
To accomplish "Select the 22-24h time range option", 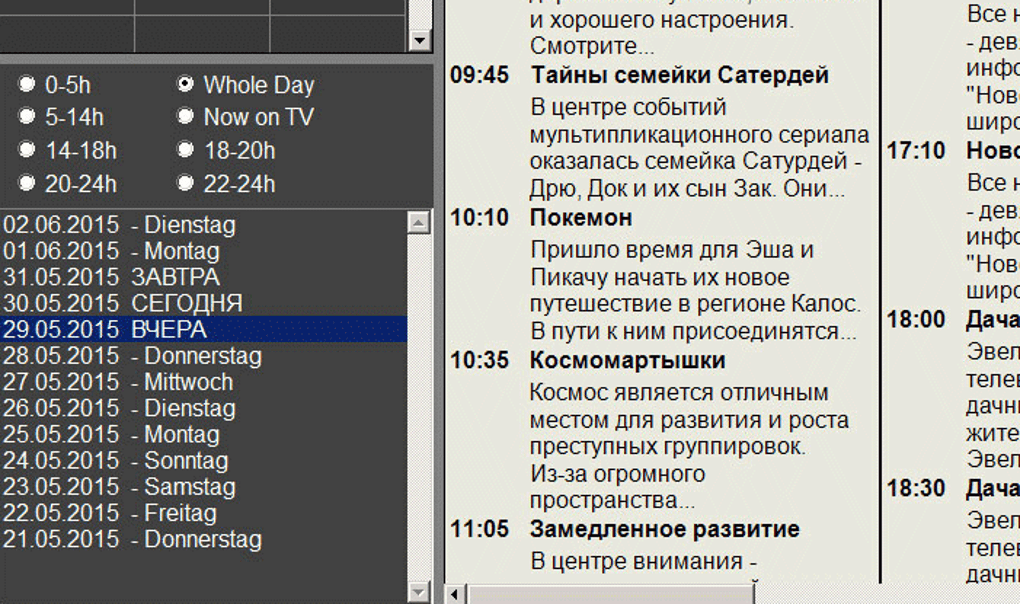I will pyautogui.click(x=185, y=184).
